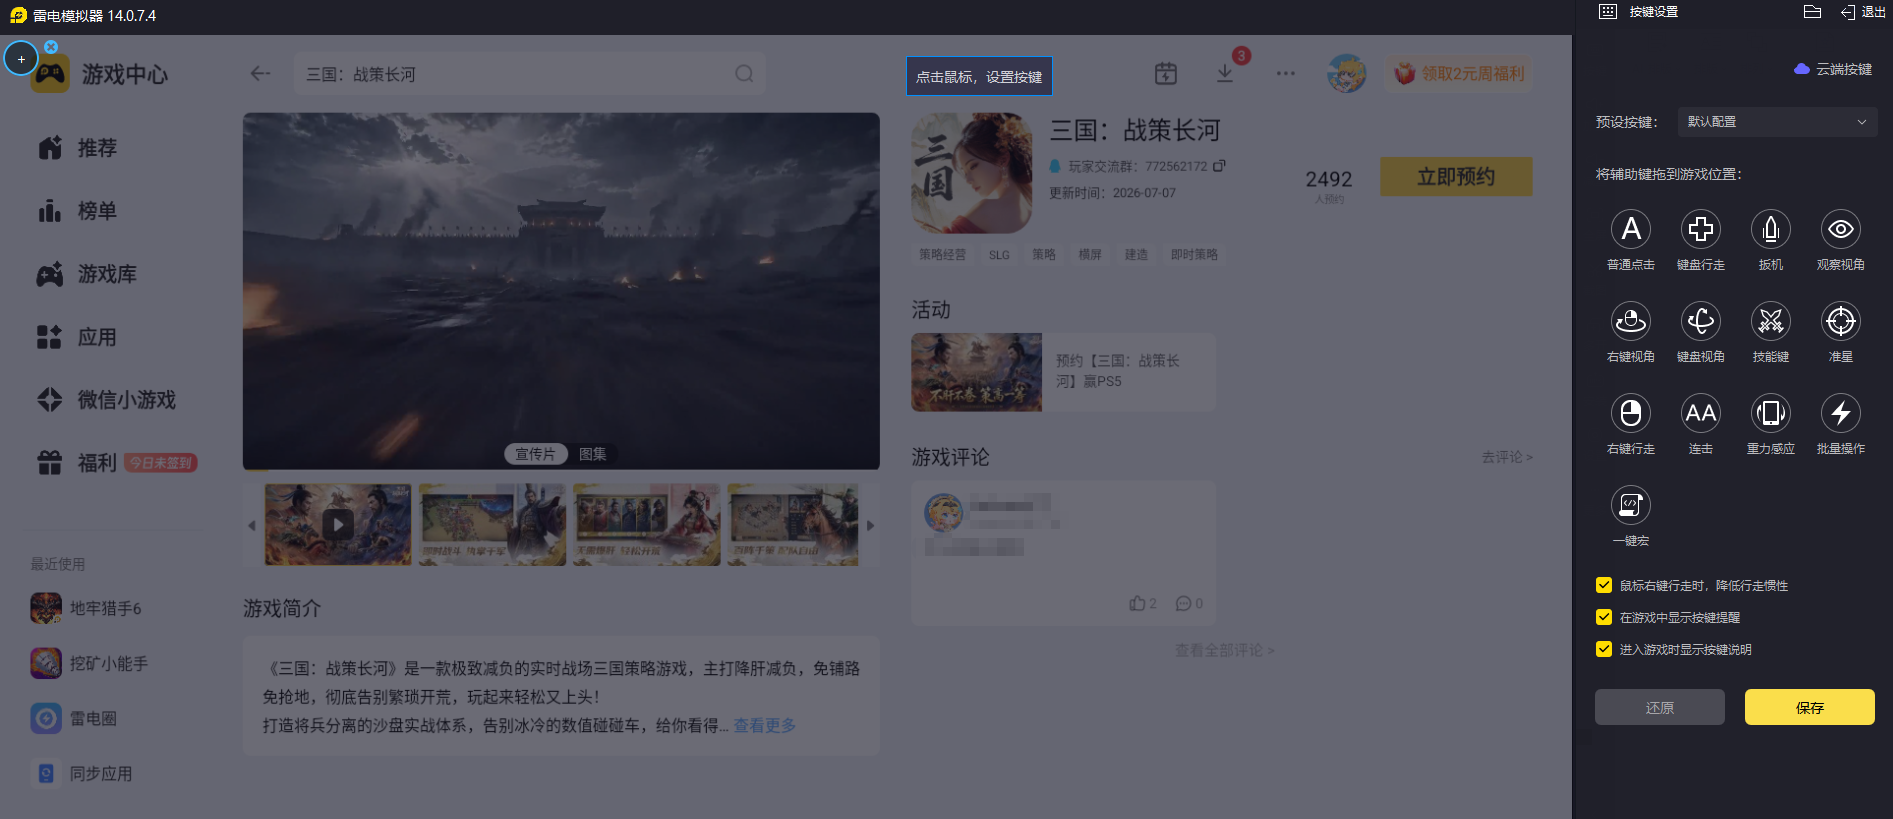Click the 立即预约 reserve button

tap(1456, 177)
